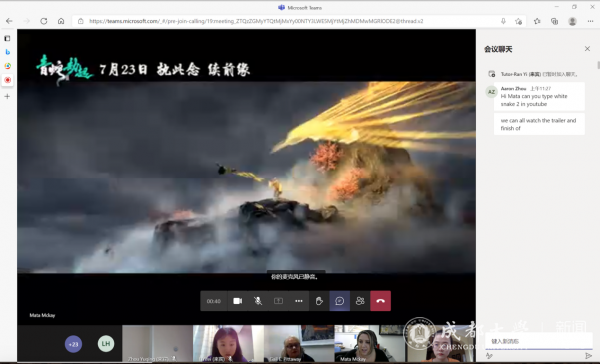Refresh the browser page
The width and height of the screenshot is (600, 364).
44,21
